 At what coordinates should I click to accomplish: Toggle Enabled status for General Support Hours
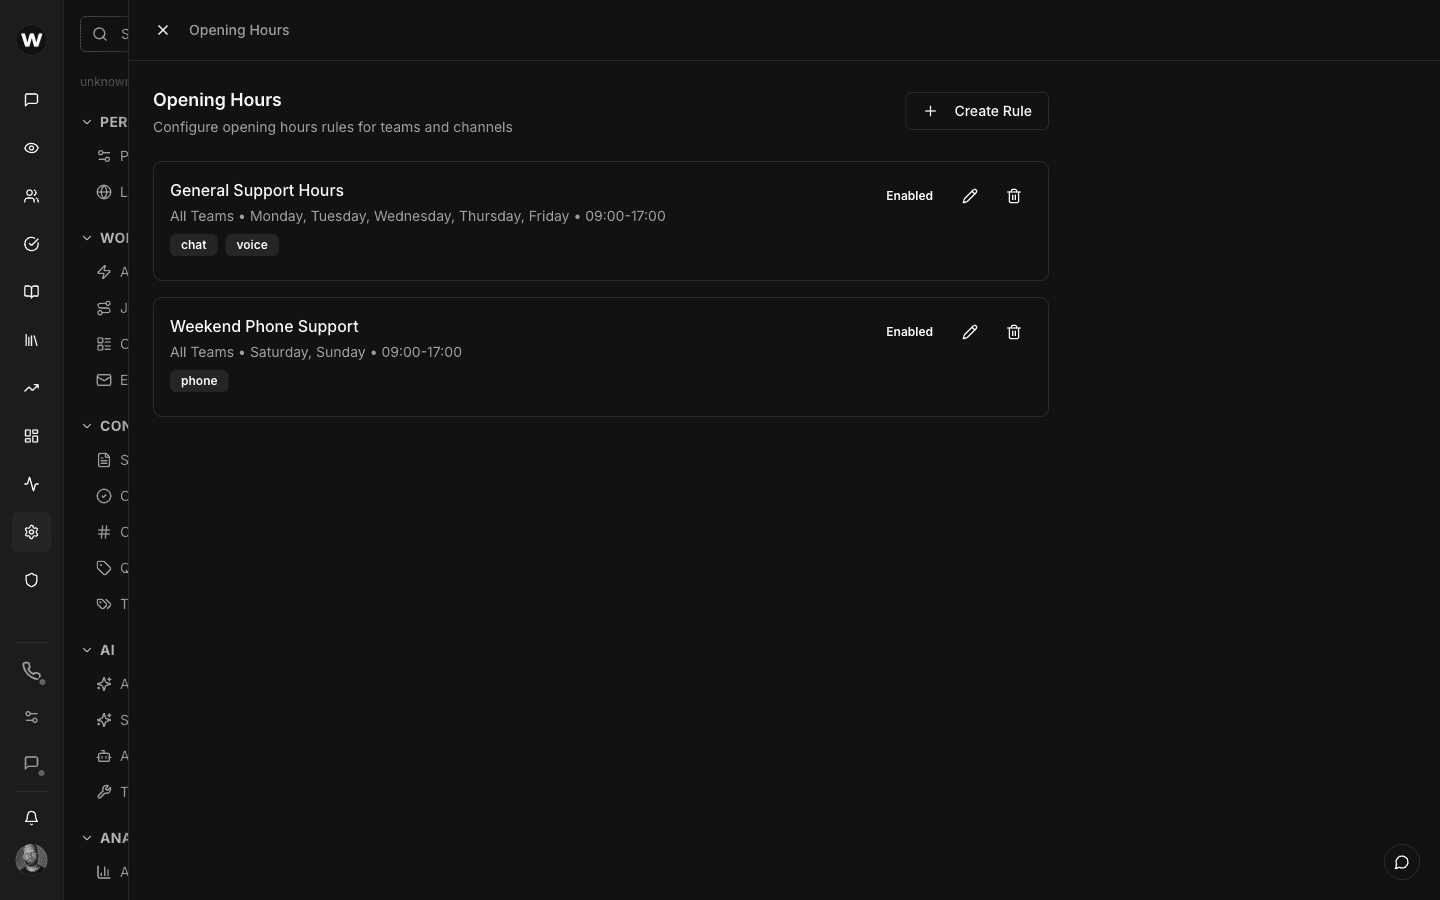[x=909, y=196]
